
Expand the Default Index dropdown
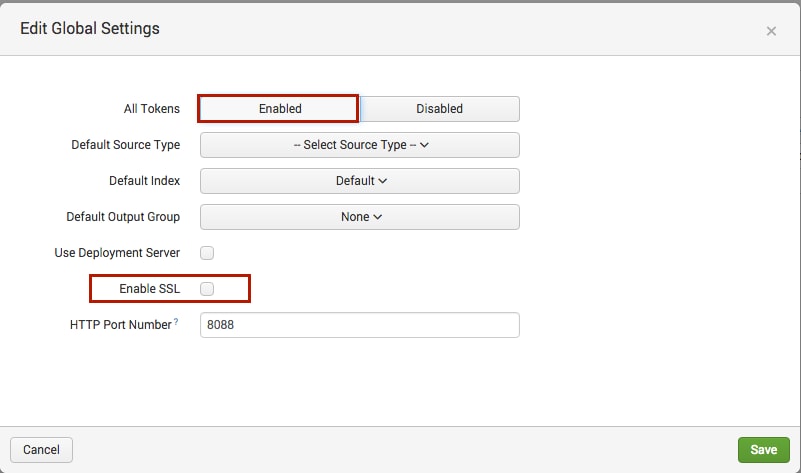click(360, 181)
